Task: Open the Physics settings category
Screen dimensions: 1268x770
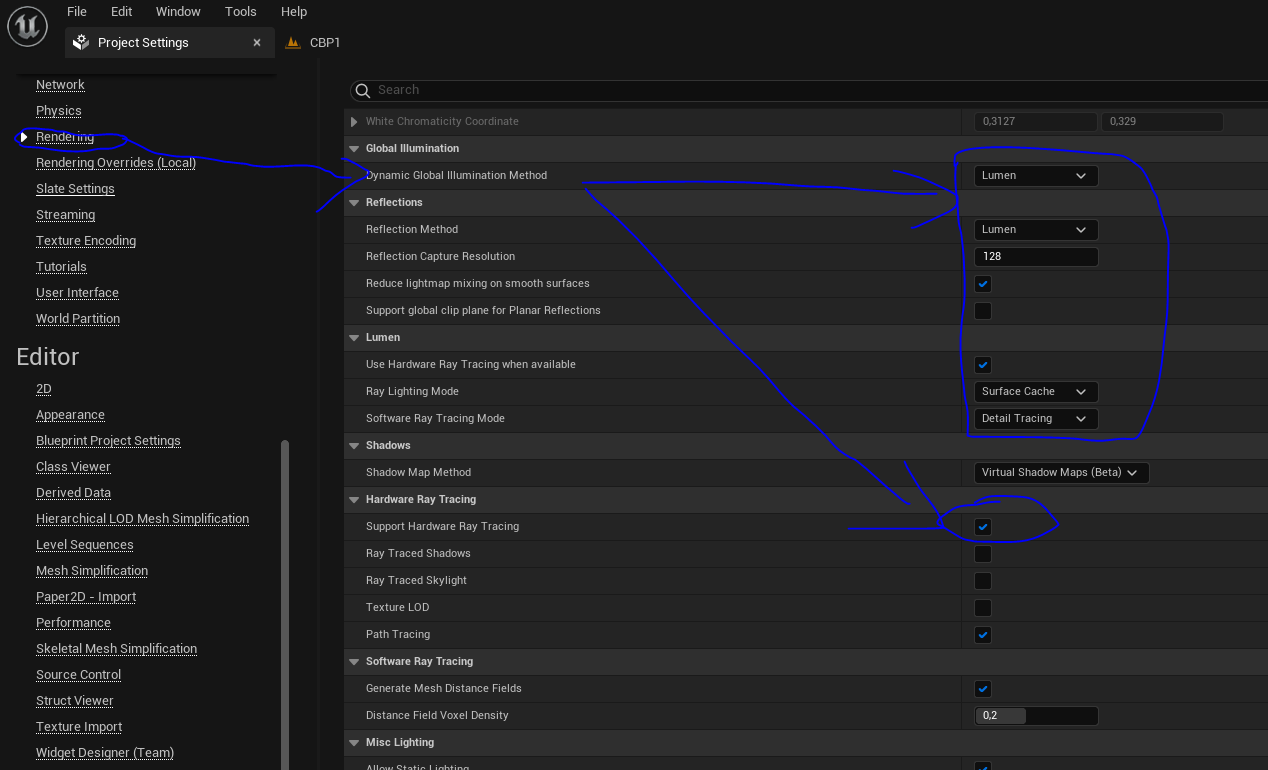Action: (59, 111)
